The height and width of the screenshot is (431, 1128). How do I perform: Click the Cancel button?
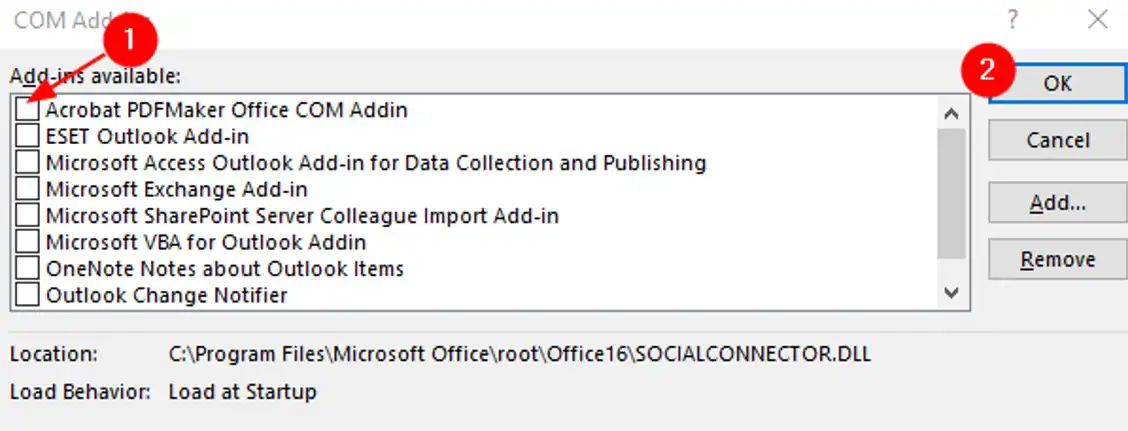[1057, 140]
